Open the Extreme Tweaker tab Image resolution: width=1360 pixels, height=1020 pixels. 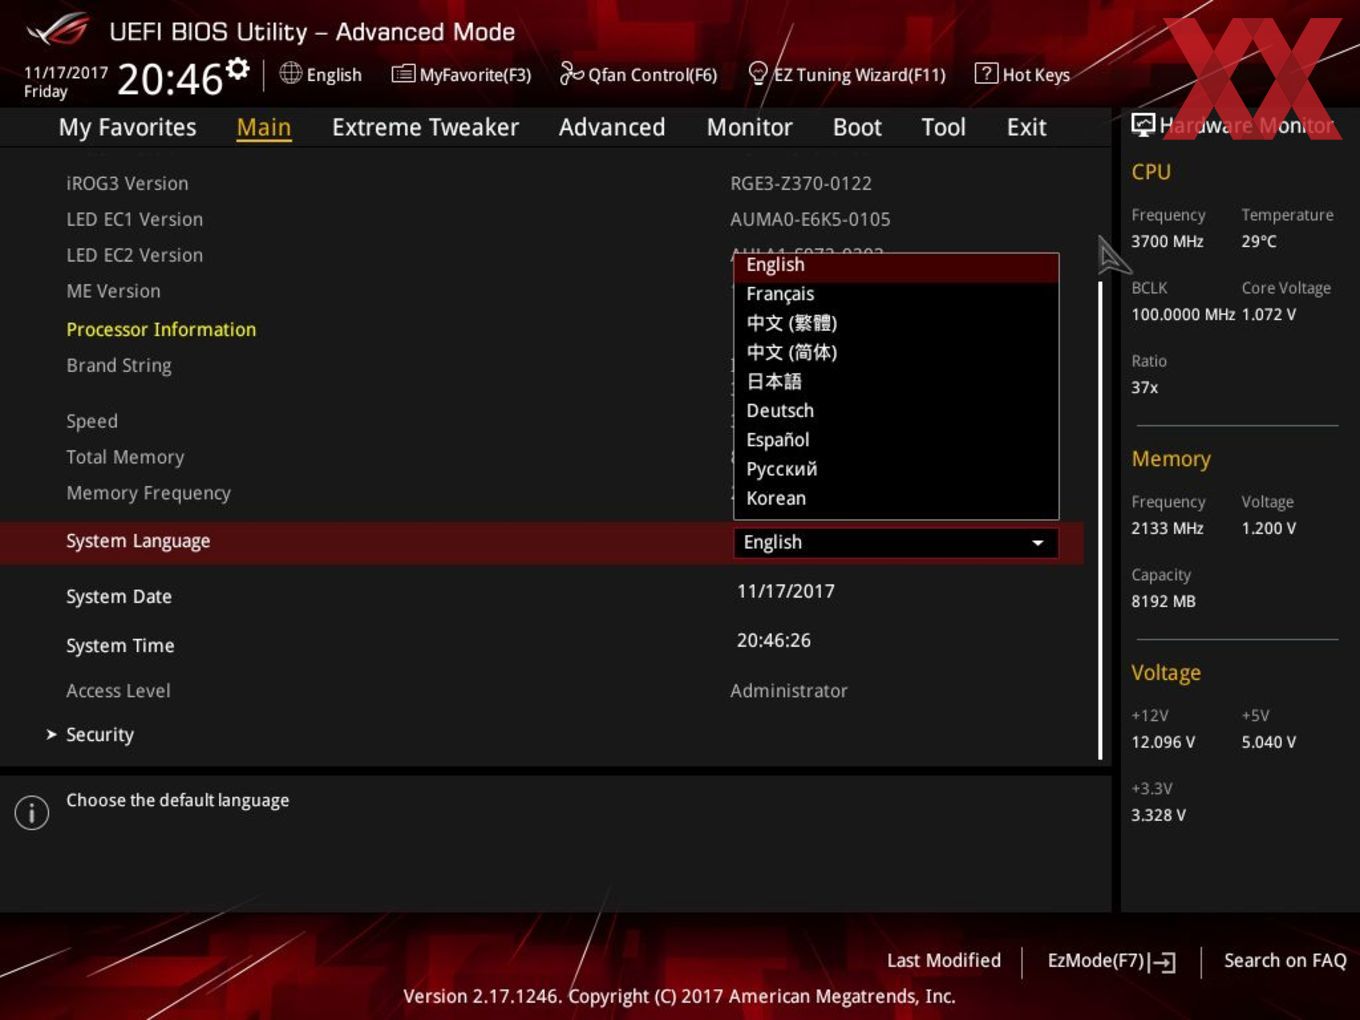tap(425, 127)
